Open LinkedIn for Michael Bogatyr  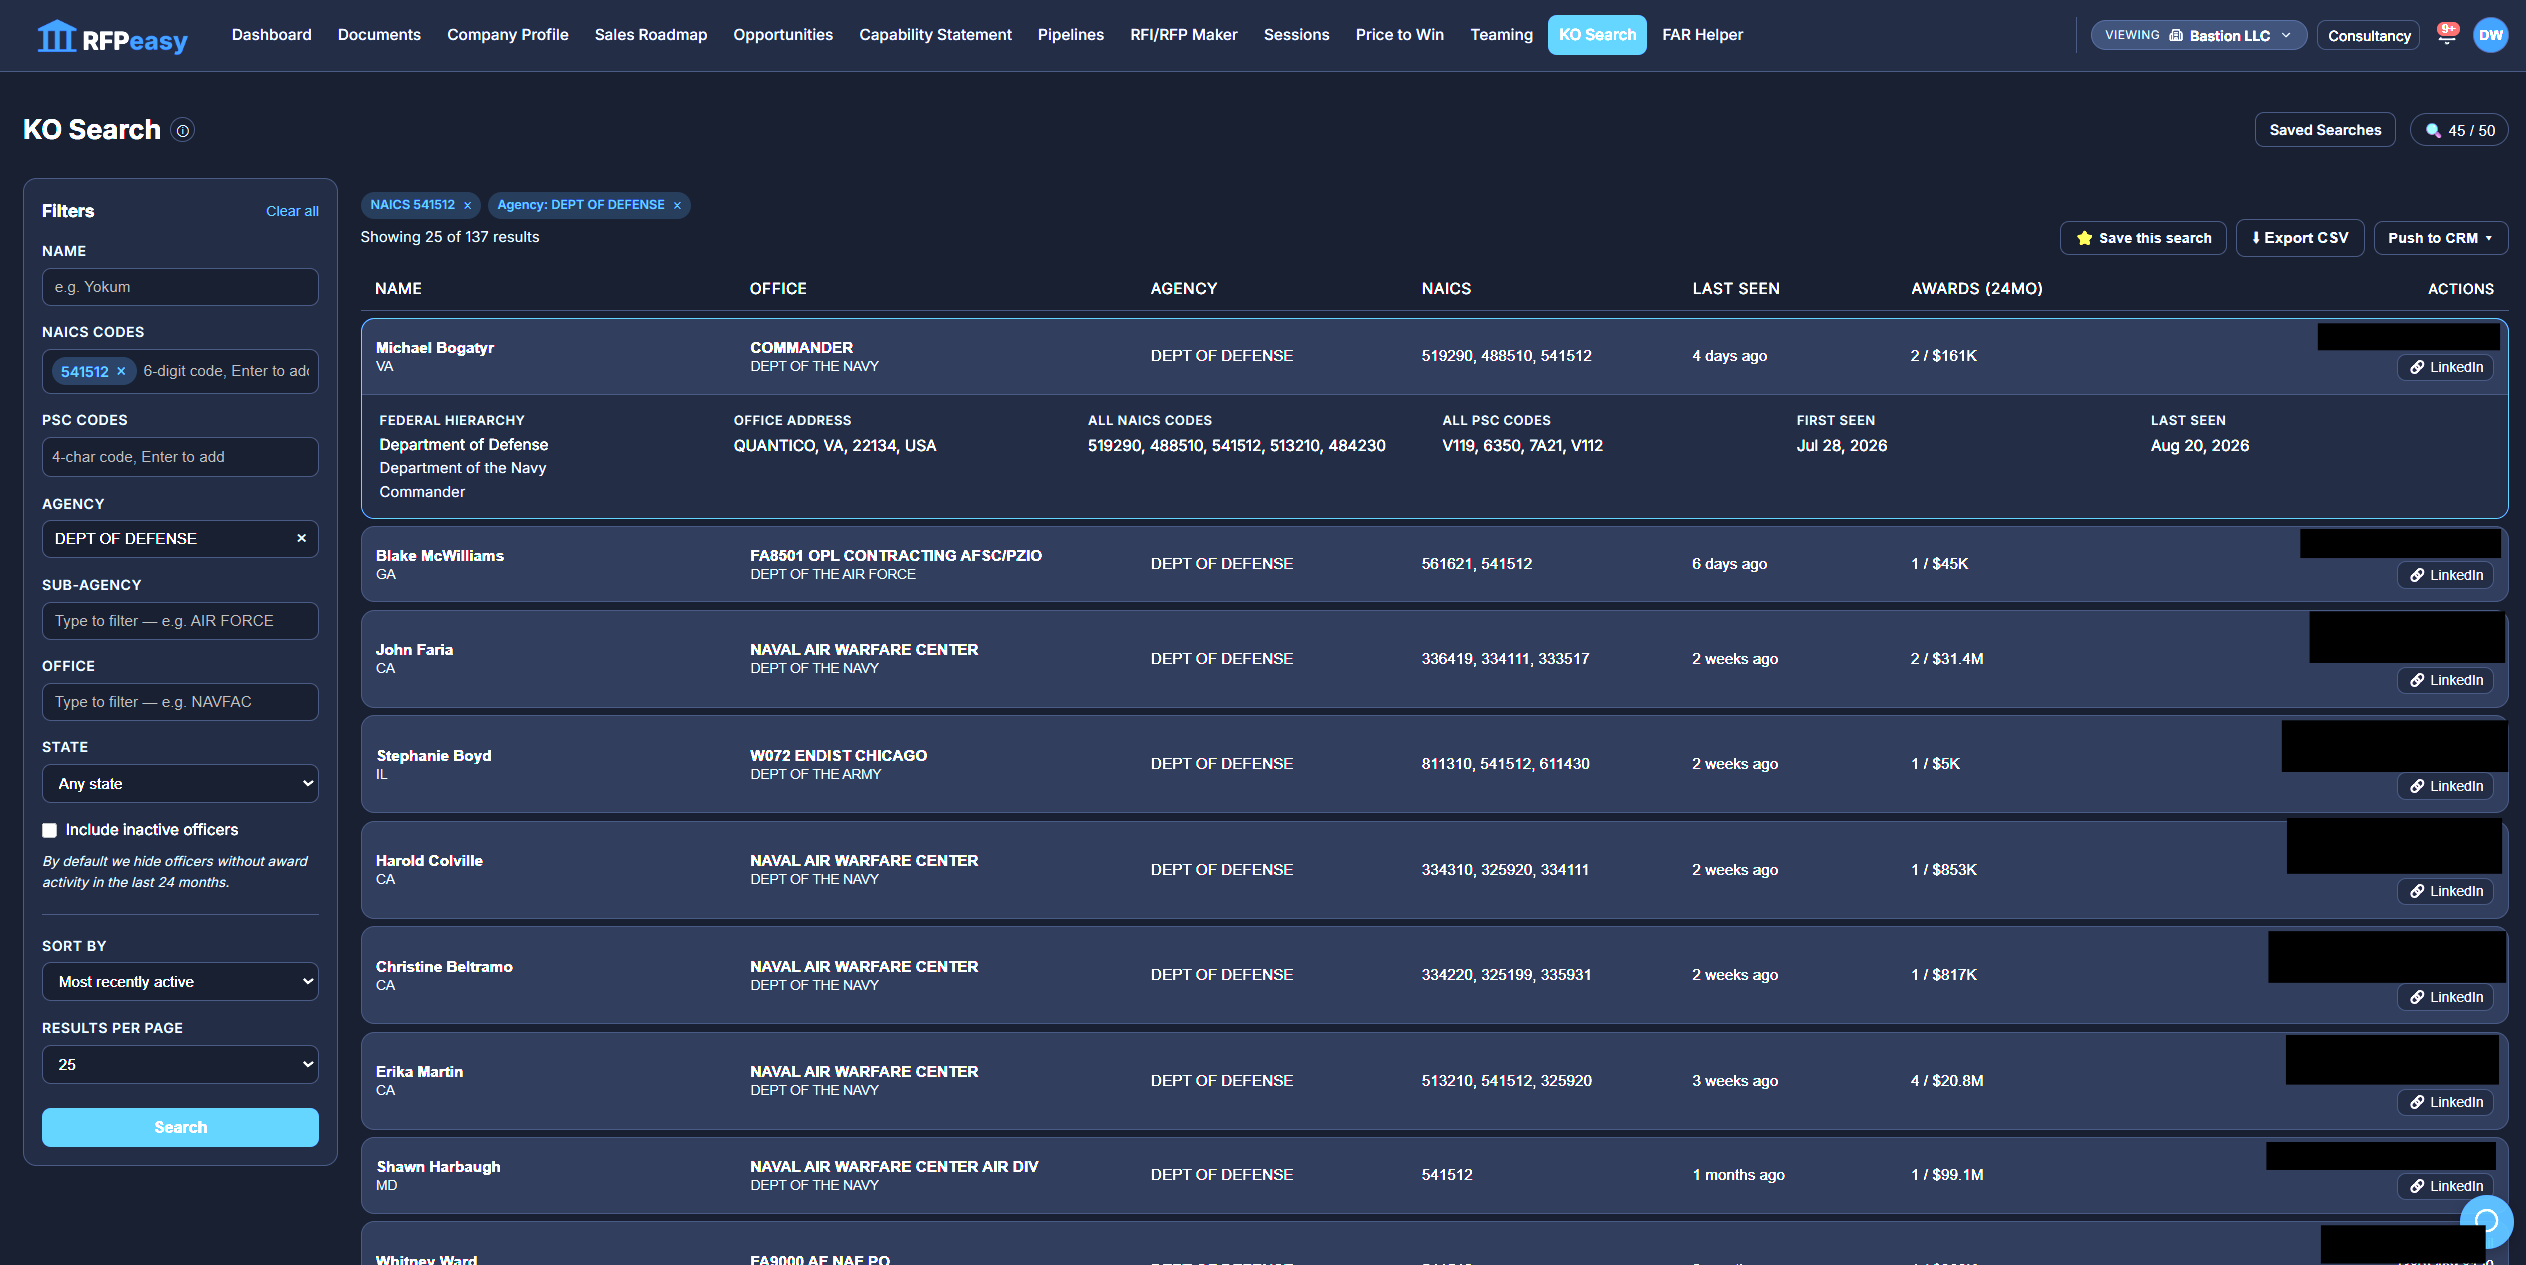tap(2445, 367)
